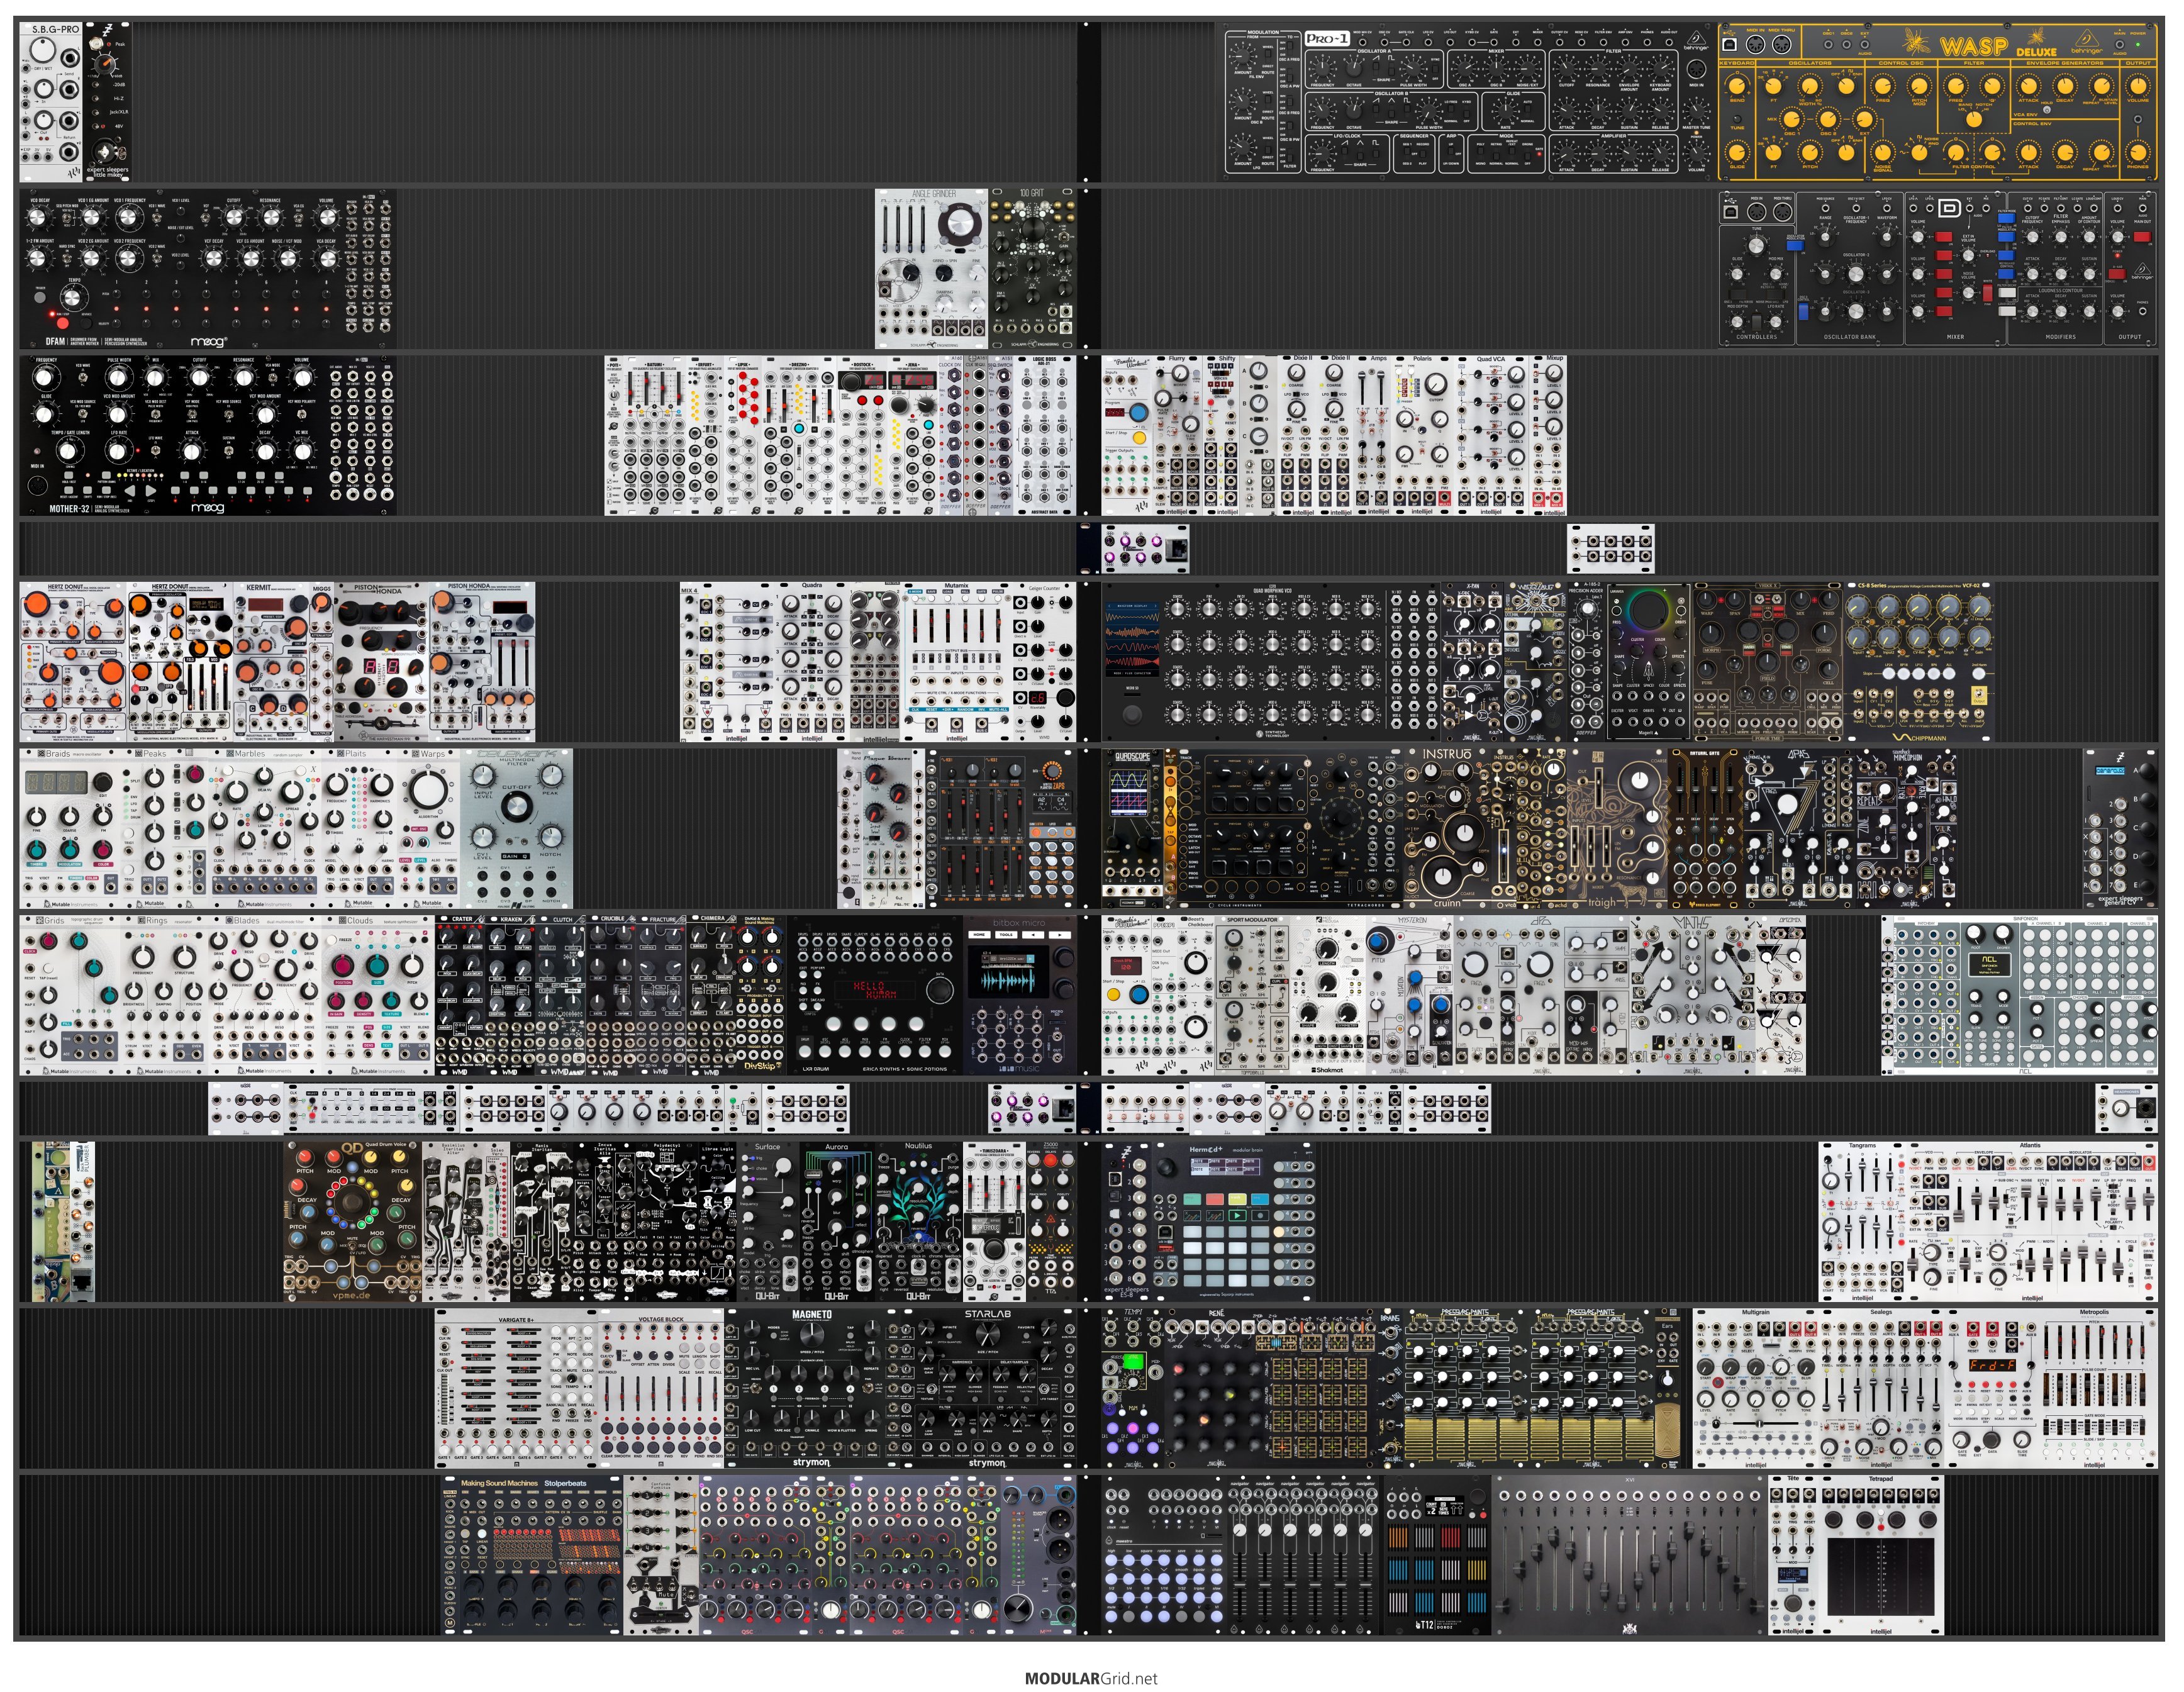The image size is (2184, 1692).
Task: Select the WMD Chimera module
Action: point(712,995)
